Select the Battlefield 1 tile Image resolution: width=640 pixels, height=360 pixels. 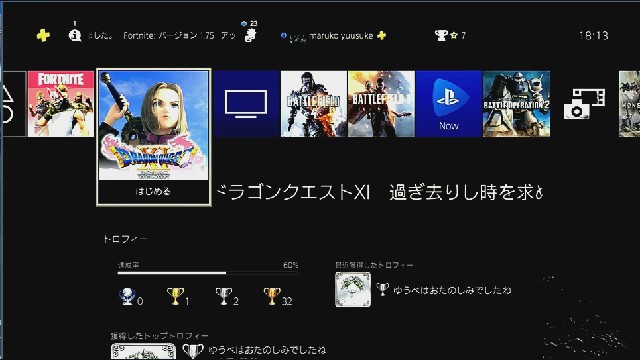coord(381,104)
